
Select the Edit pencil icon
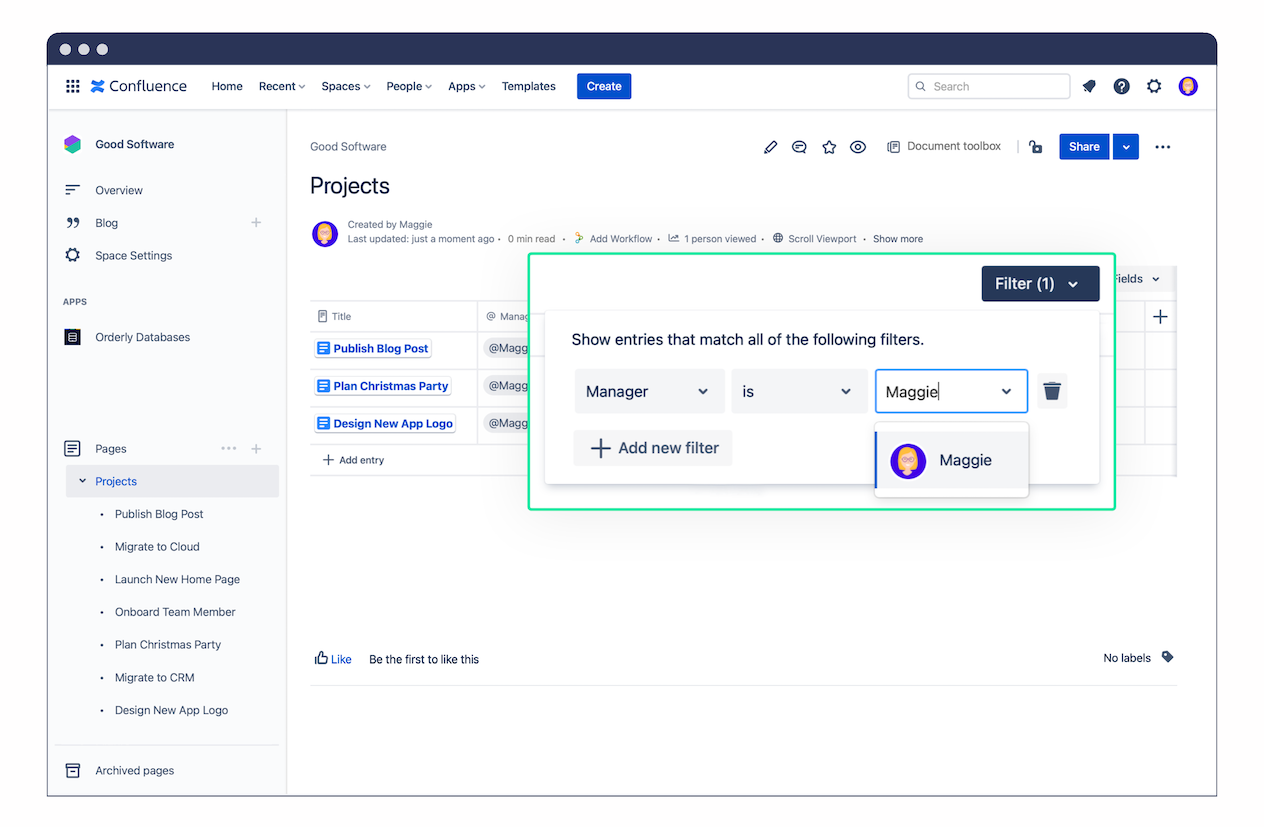(770, 146)
